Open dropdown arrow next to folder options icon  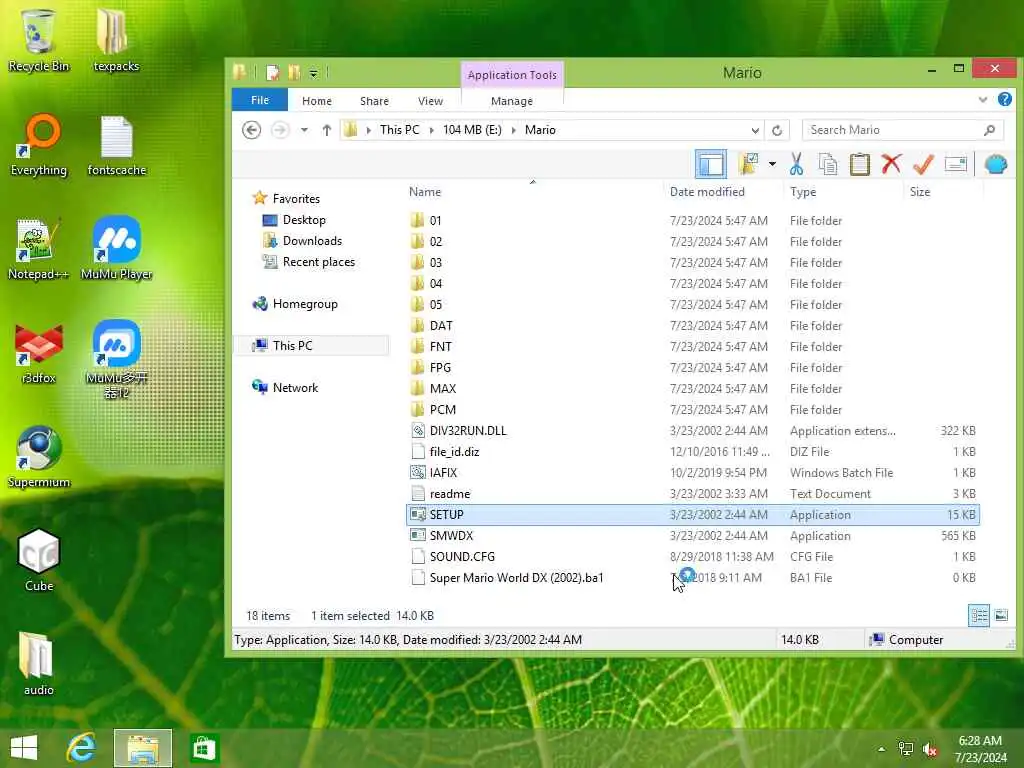point(772,164)
